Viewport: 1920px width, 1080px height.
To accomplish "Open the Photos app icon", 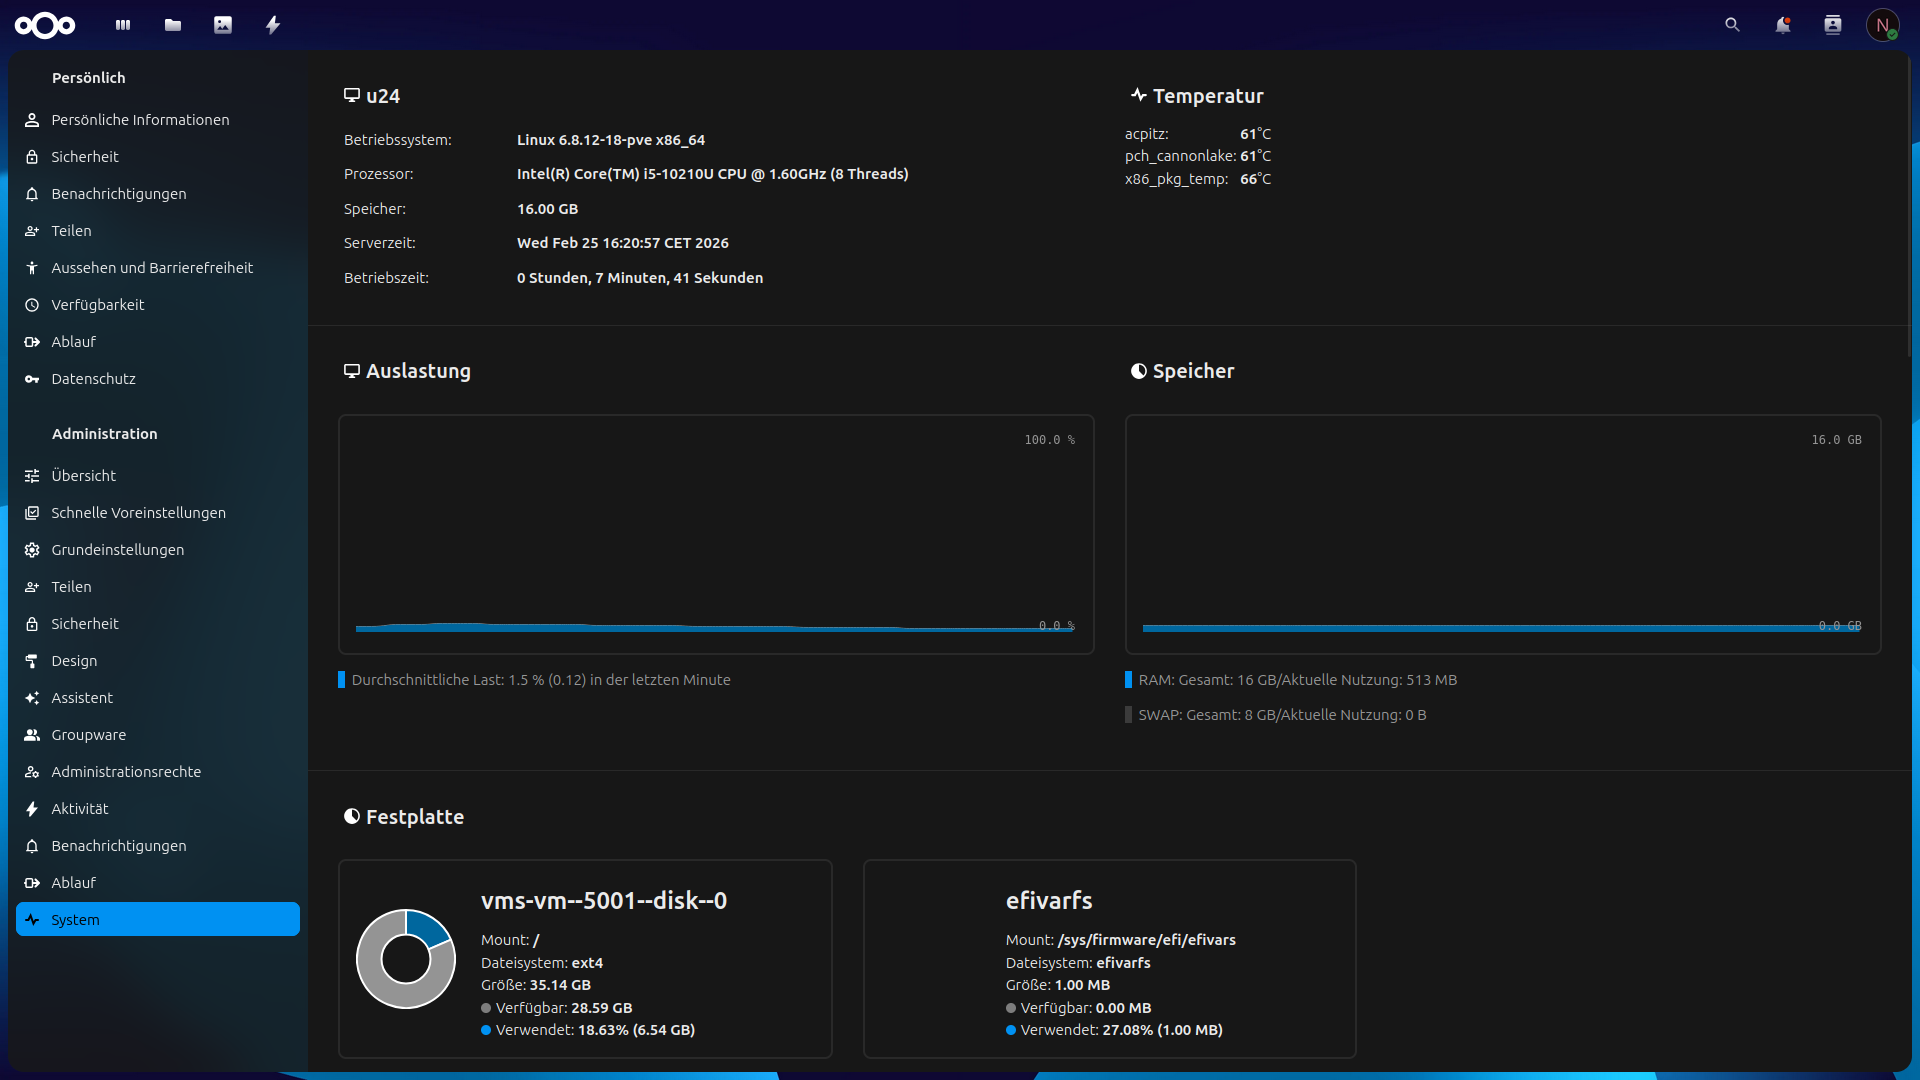I will [223, 25].
